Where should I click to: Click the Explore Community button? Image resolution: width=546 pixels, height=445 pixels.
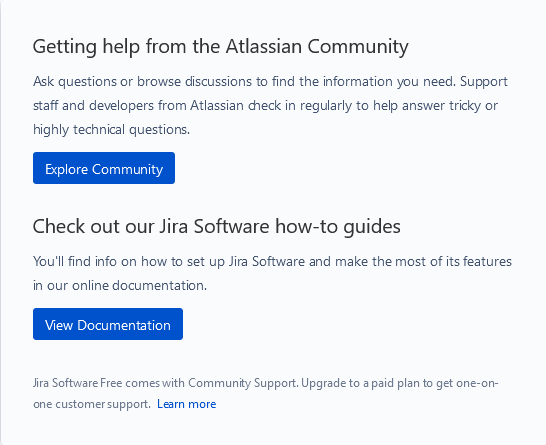tap(104, 168)
